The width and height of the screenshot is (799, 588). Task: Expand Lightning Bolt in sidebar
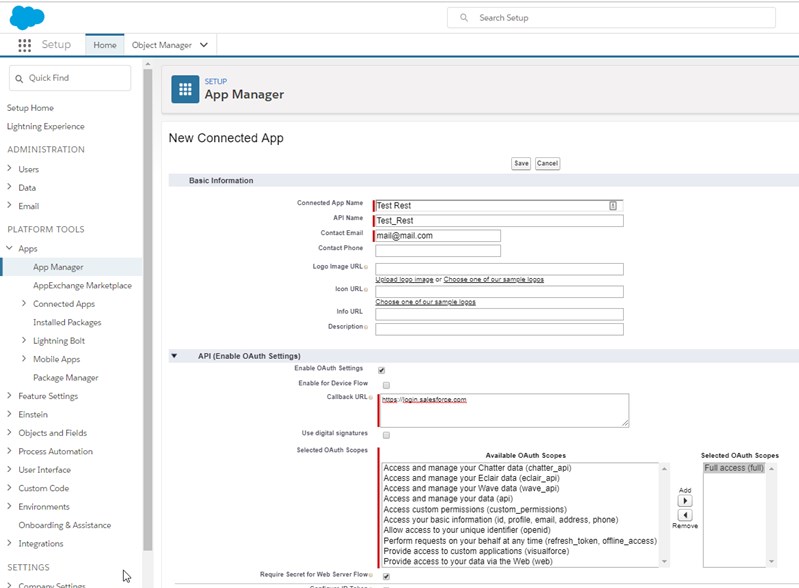[24, 340]
